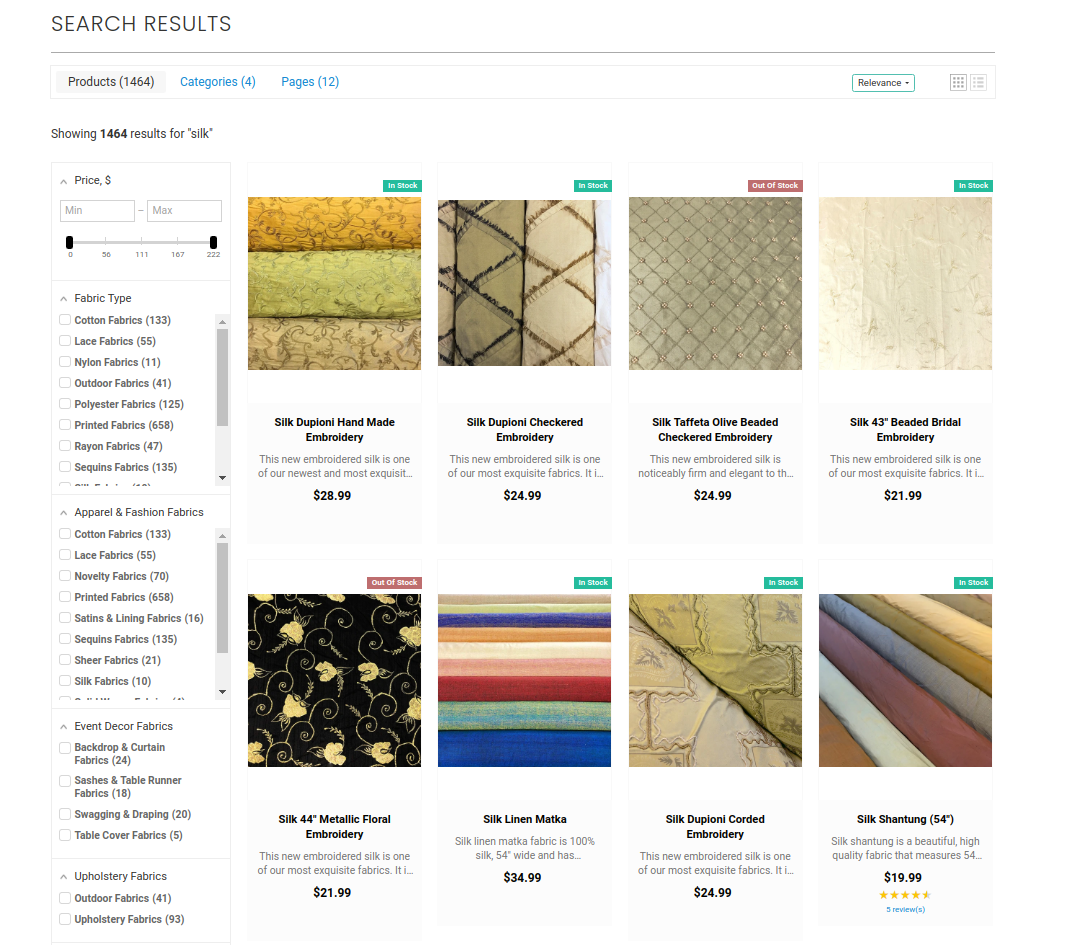
Task: Click the maximum handle of the price slider
Action: [x=212, y=241]
